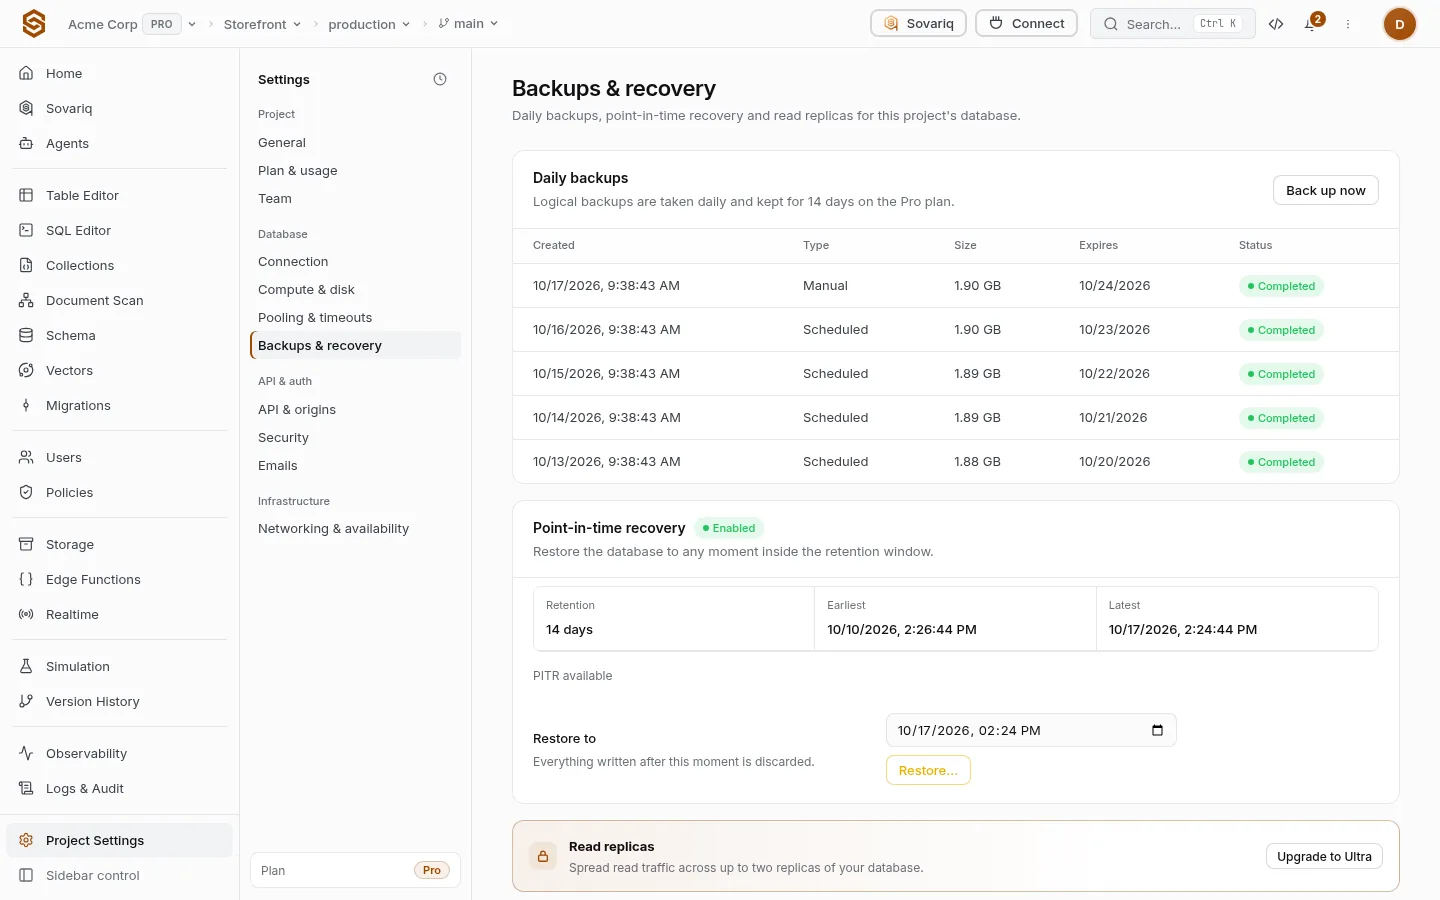Open the Document Scan icon
This screenshot has width=1440, height=900.
click(26, 300)
